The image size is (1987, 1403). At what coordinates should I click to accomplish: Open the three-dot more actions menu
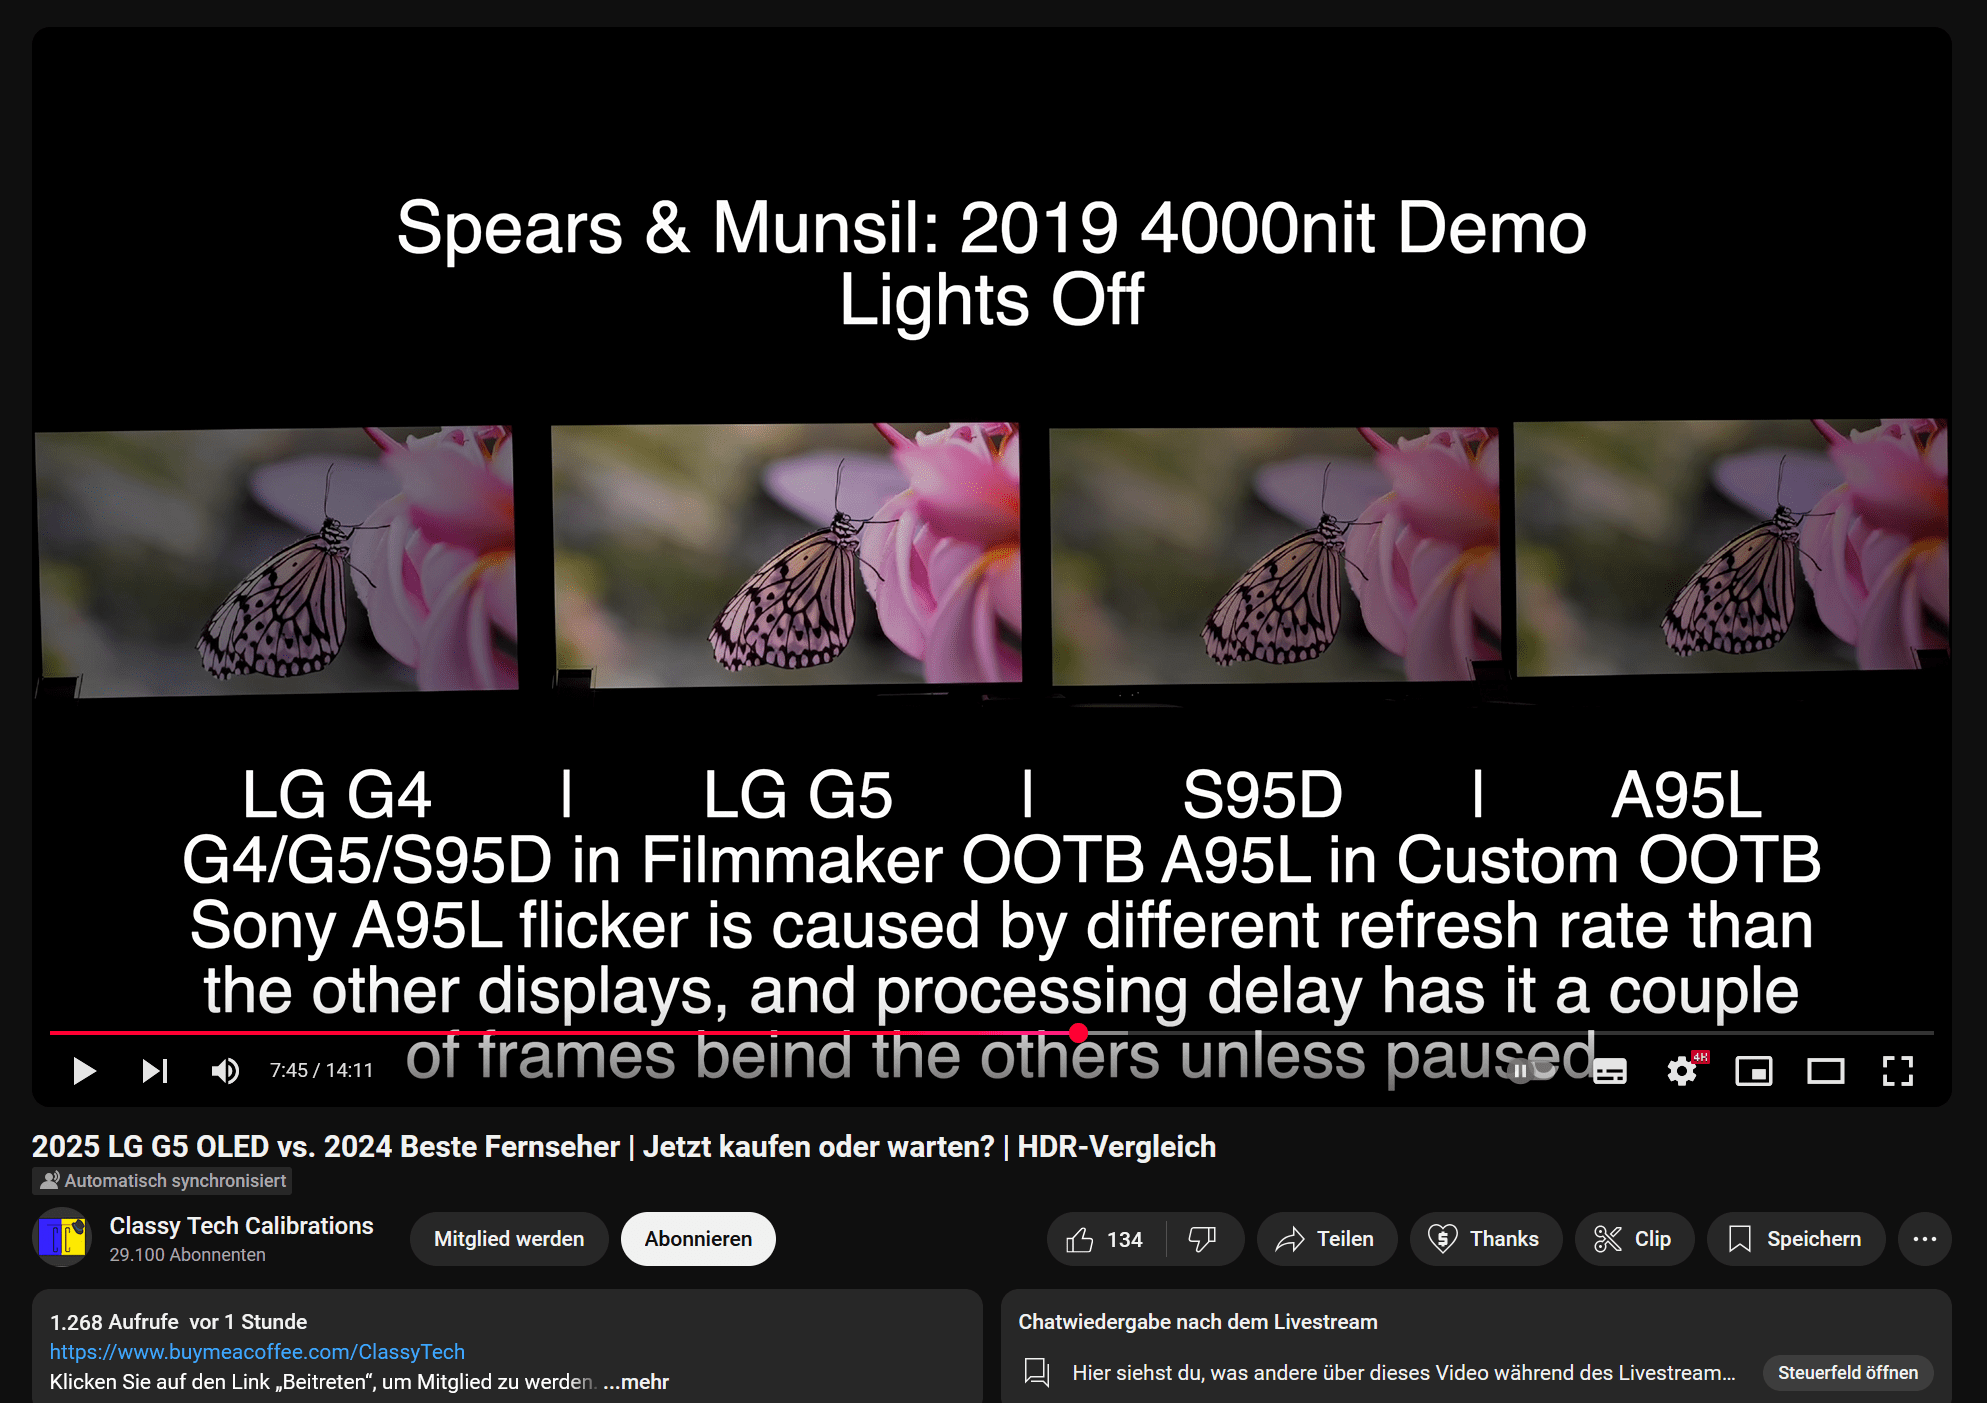tap(1925, 1239)
